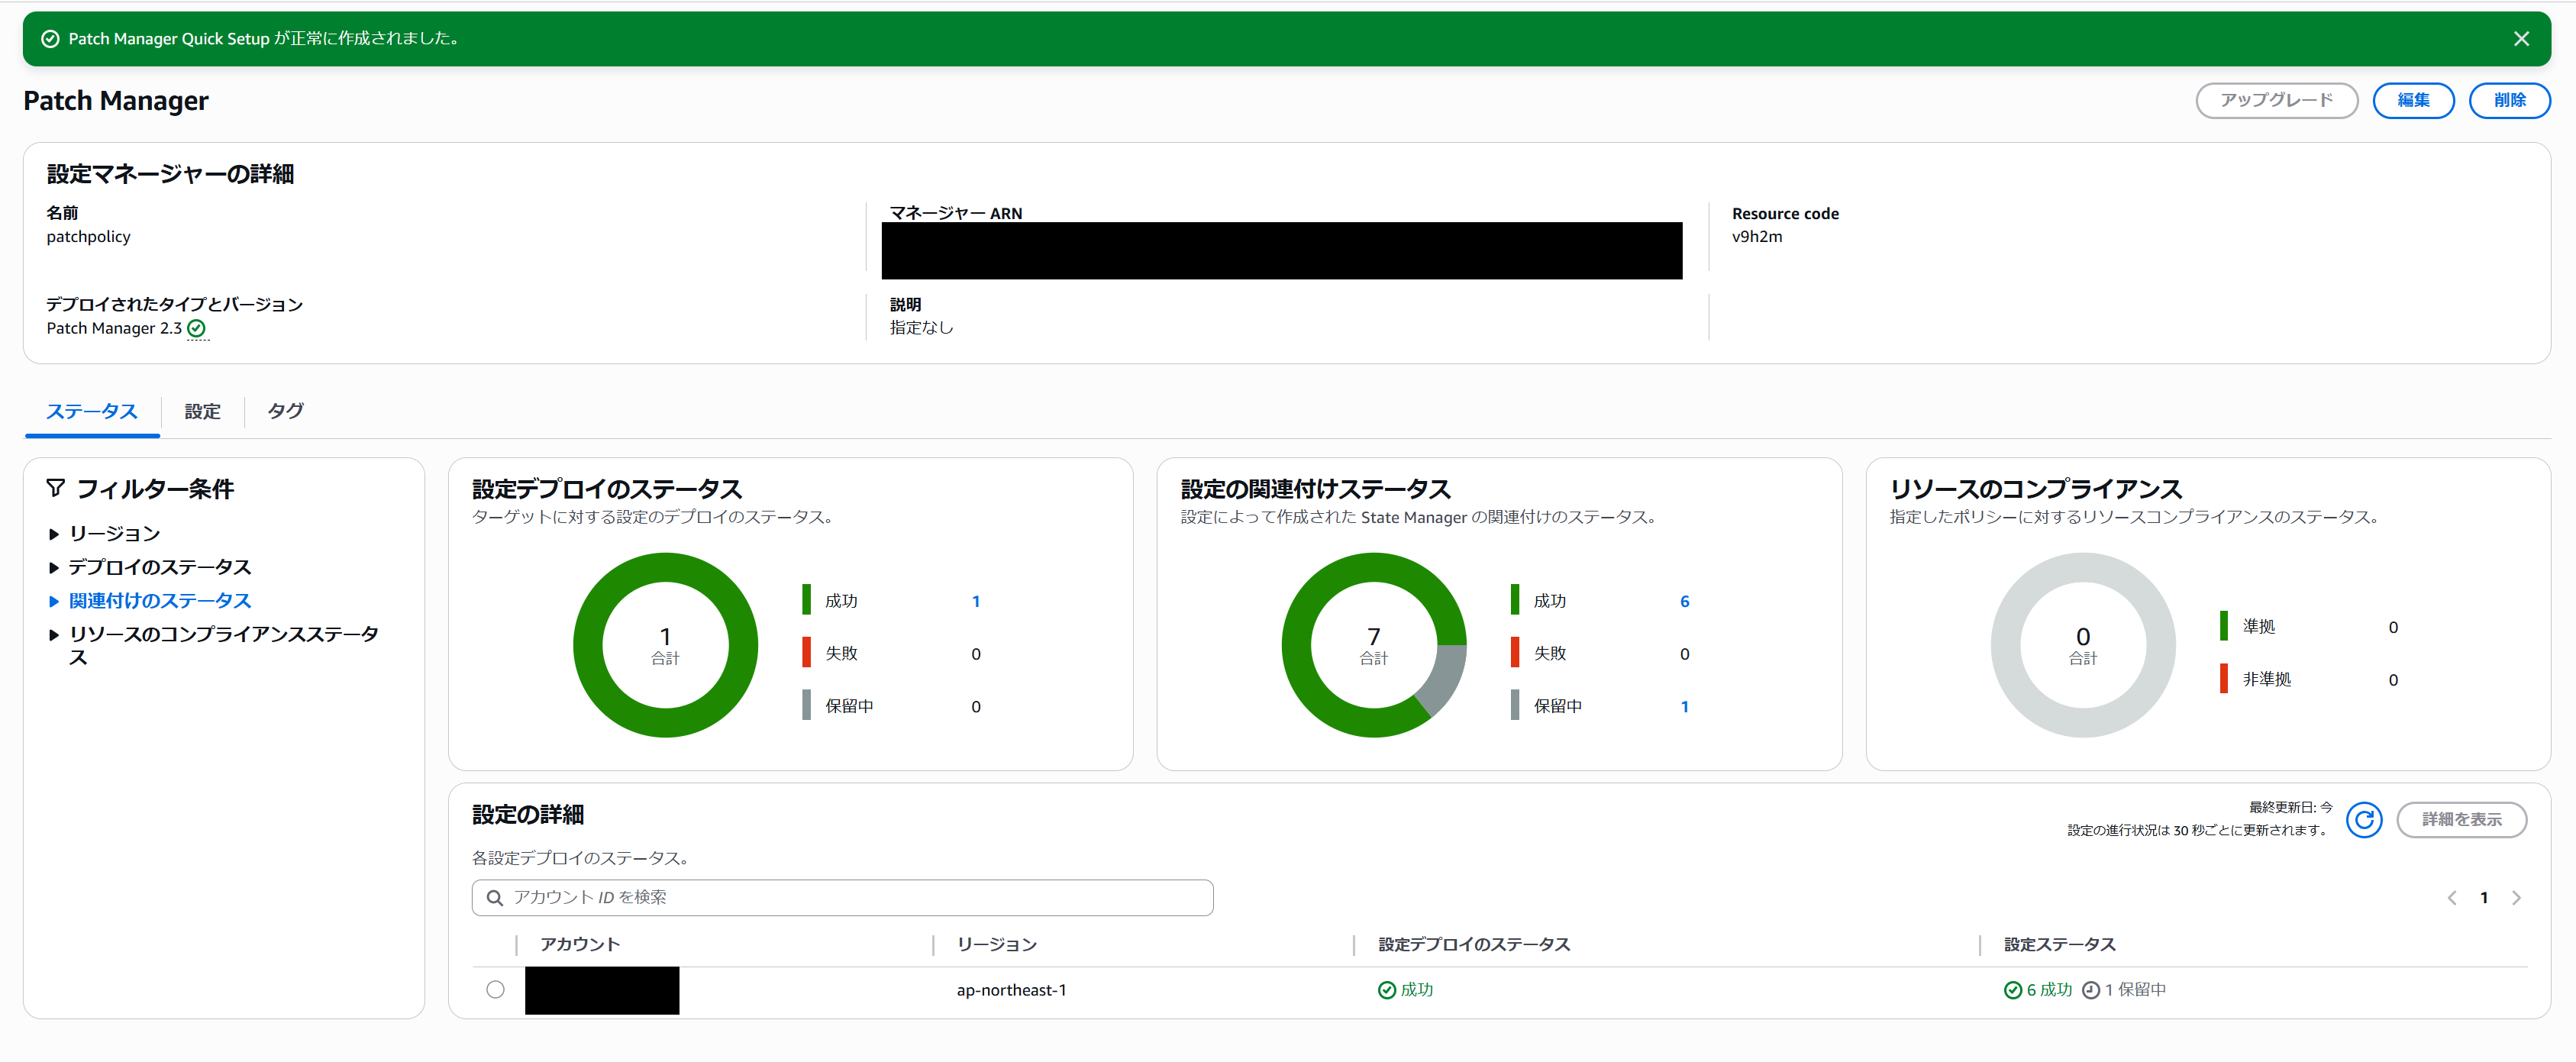Click the version check icon next to Patch Manager 2.3

coord(197,329)
